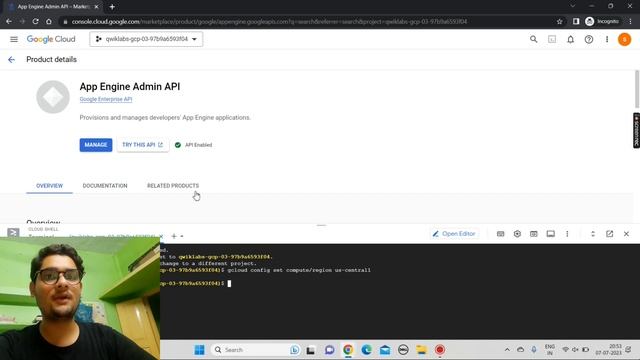The width and height of the screenshot is (640, 360).
Task: Add a new Cloud Shell tab
Action: (x=174, y=236)
